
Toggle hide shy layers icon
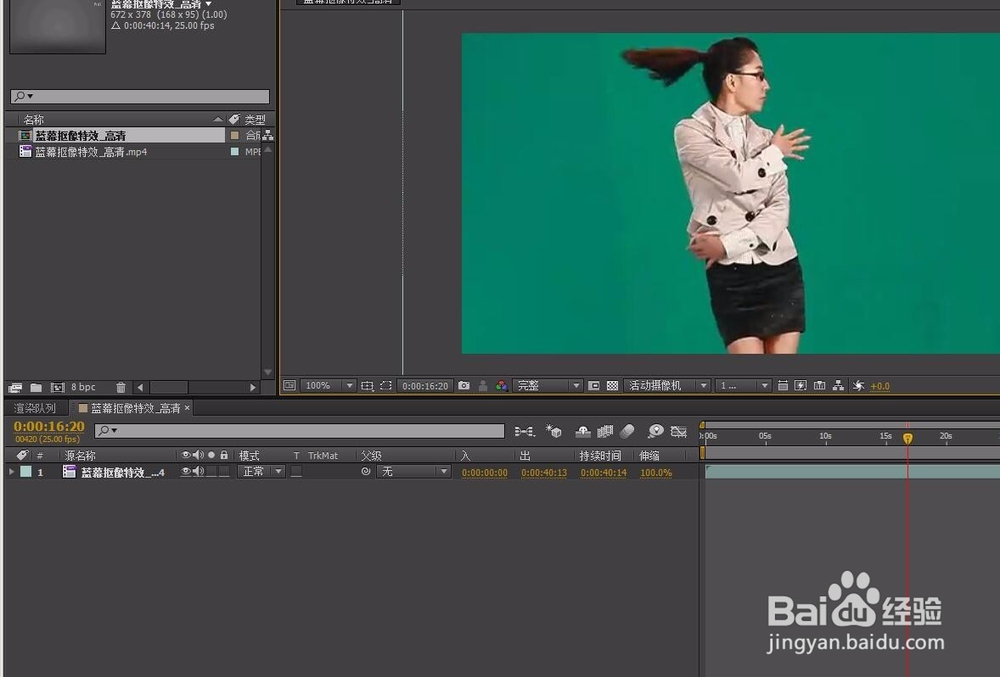point(583,432)
